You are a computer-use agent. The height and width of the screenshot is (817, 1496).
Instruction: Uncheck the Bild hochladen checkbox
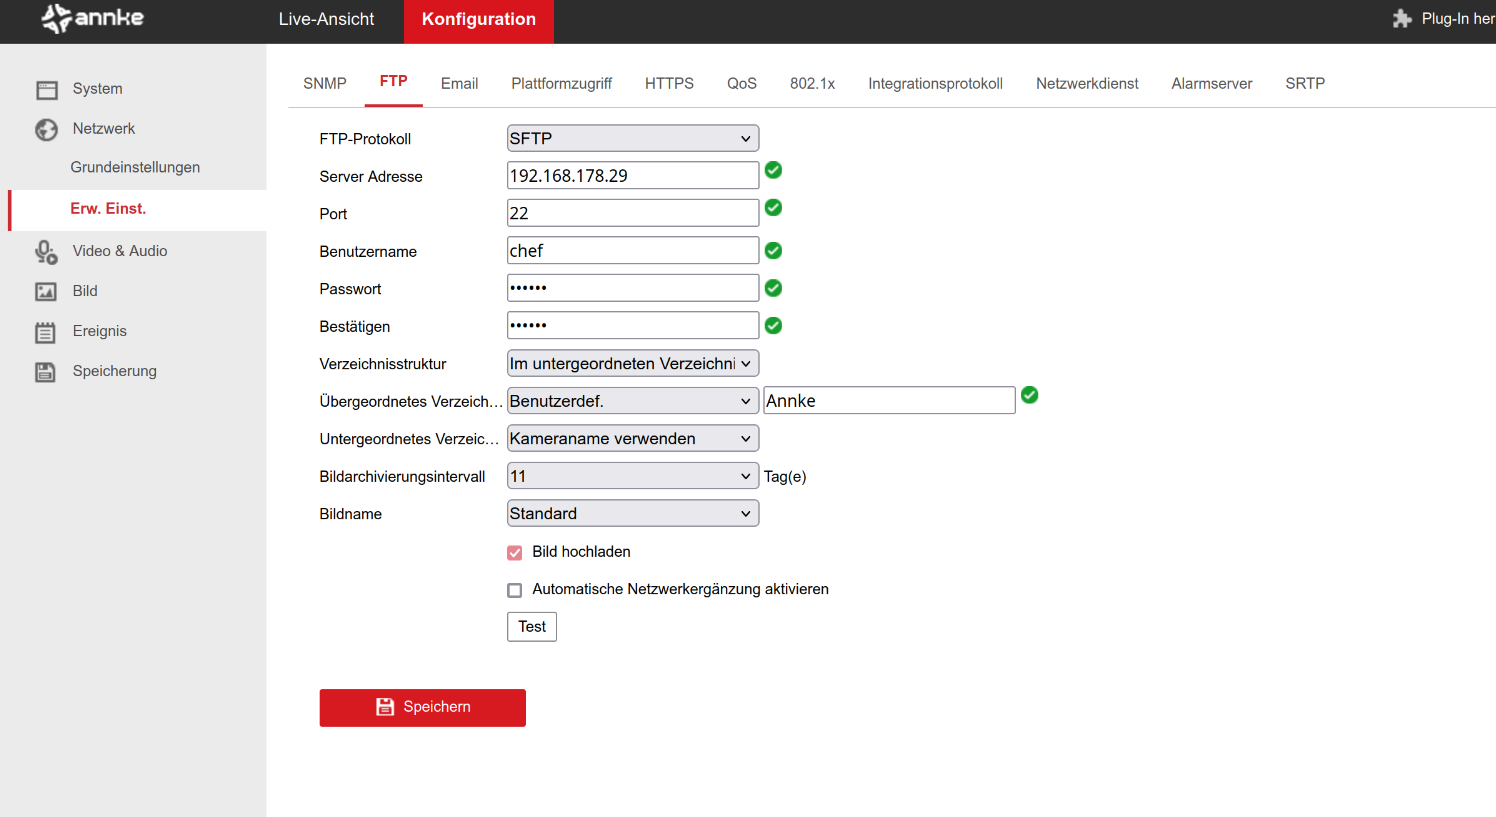515,553
